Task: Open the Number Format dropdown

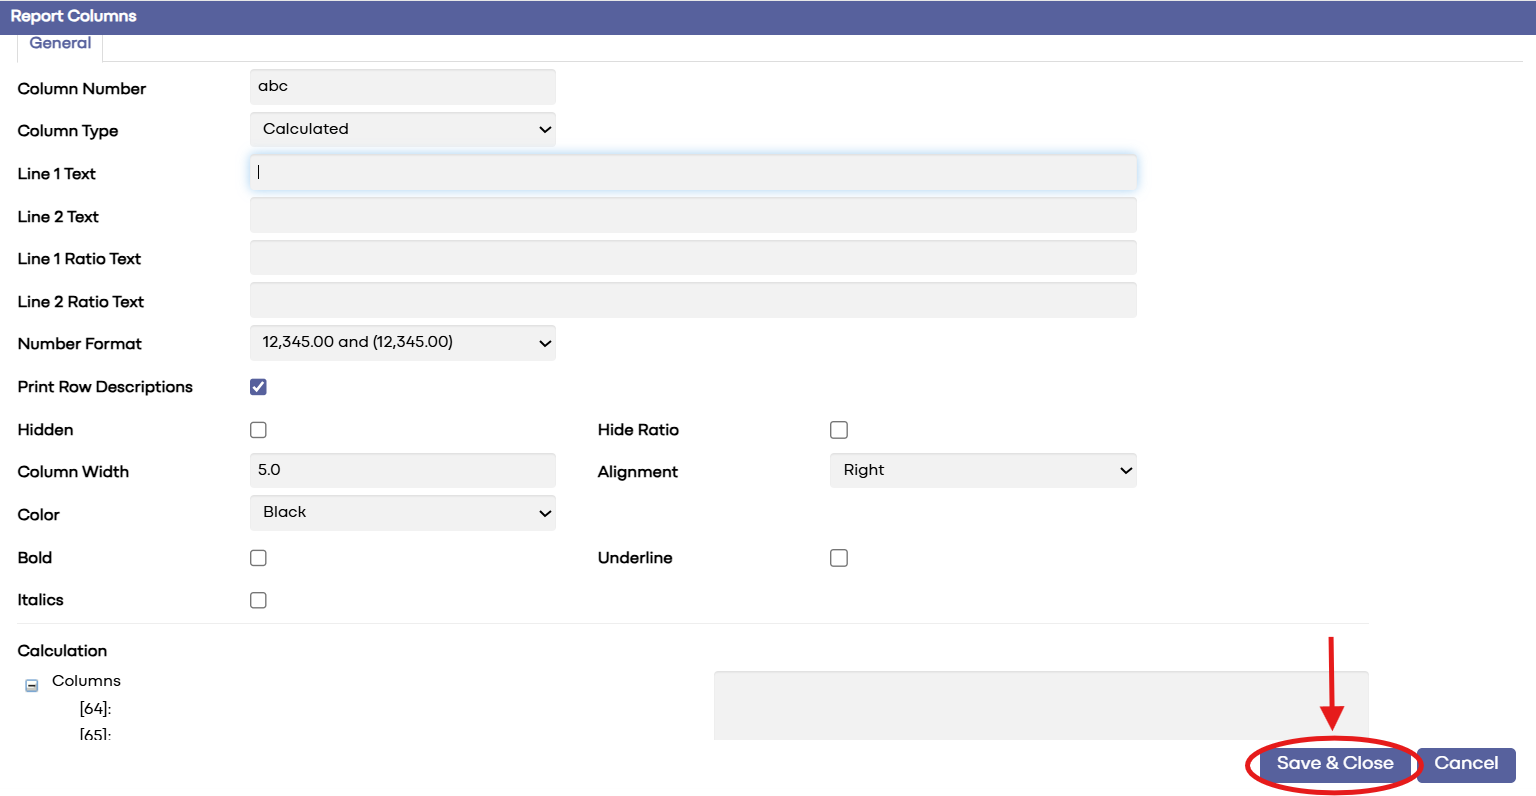Action: (402, 343)
